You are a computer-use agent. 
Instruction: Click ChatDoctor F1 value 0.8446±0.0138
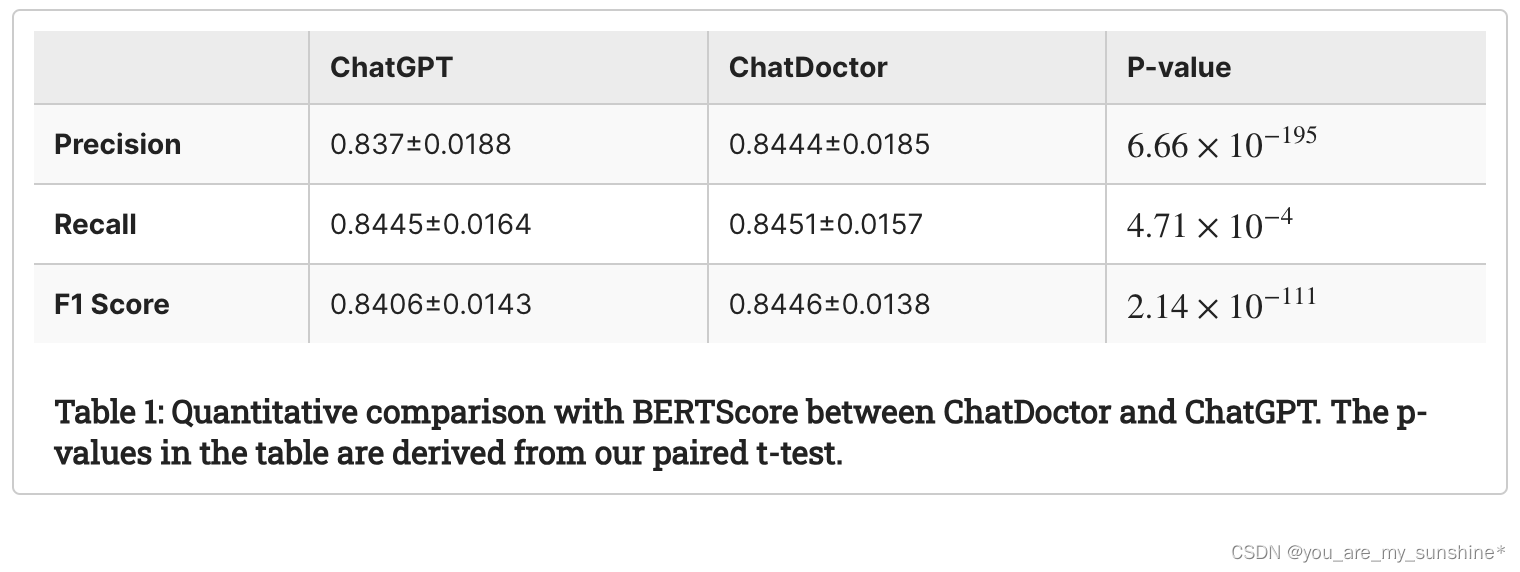click(x=829, y=304)
